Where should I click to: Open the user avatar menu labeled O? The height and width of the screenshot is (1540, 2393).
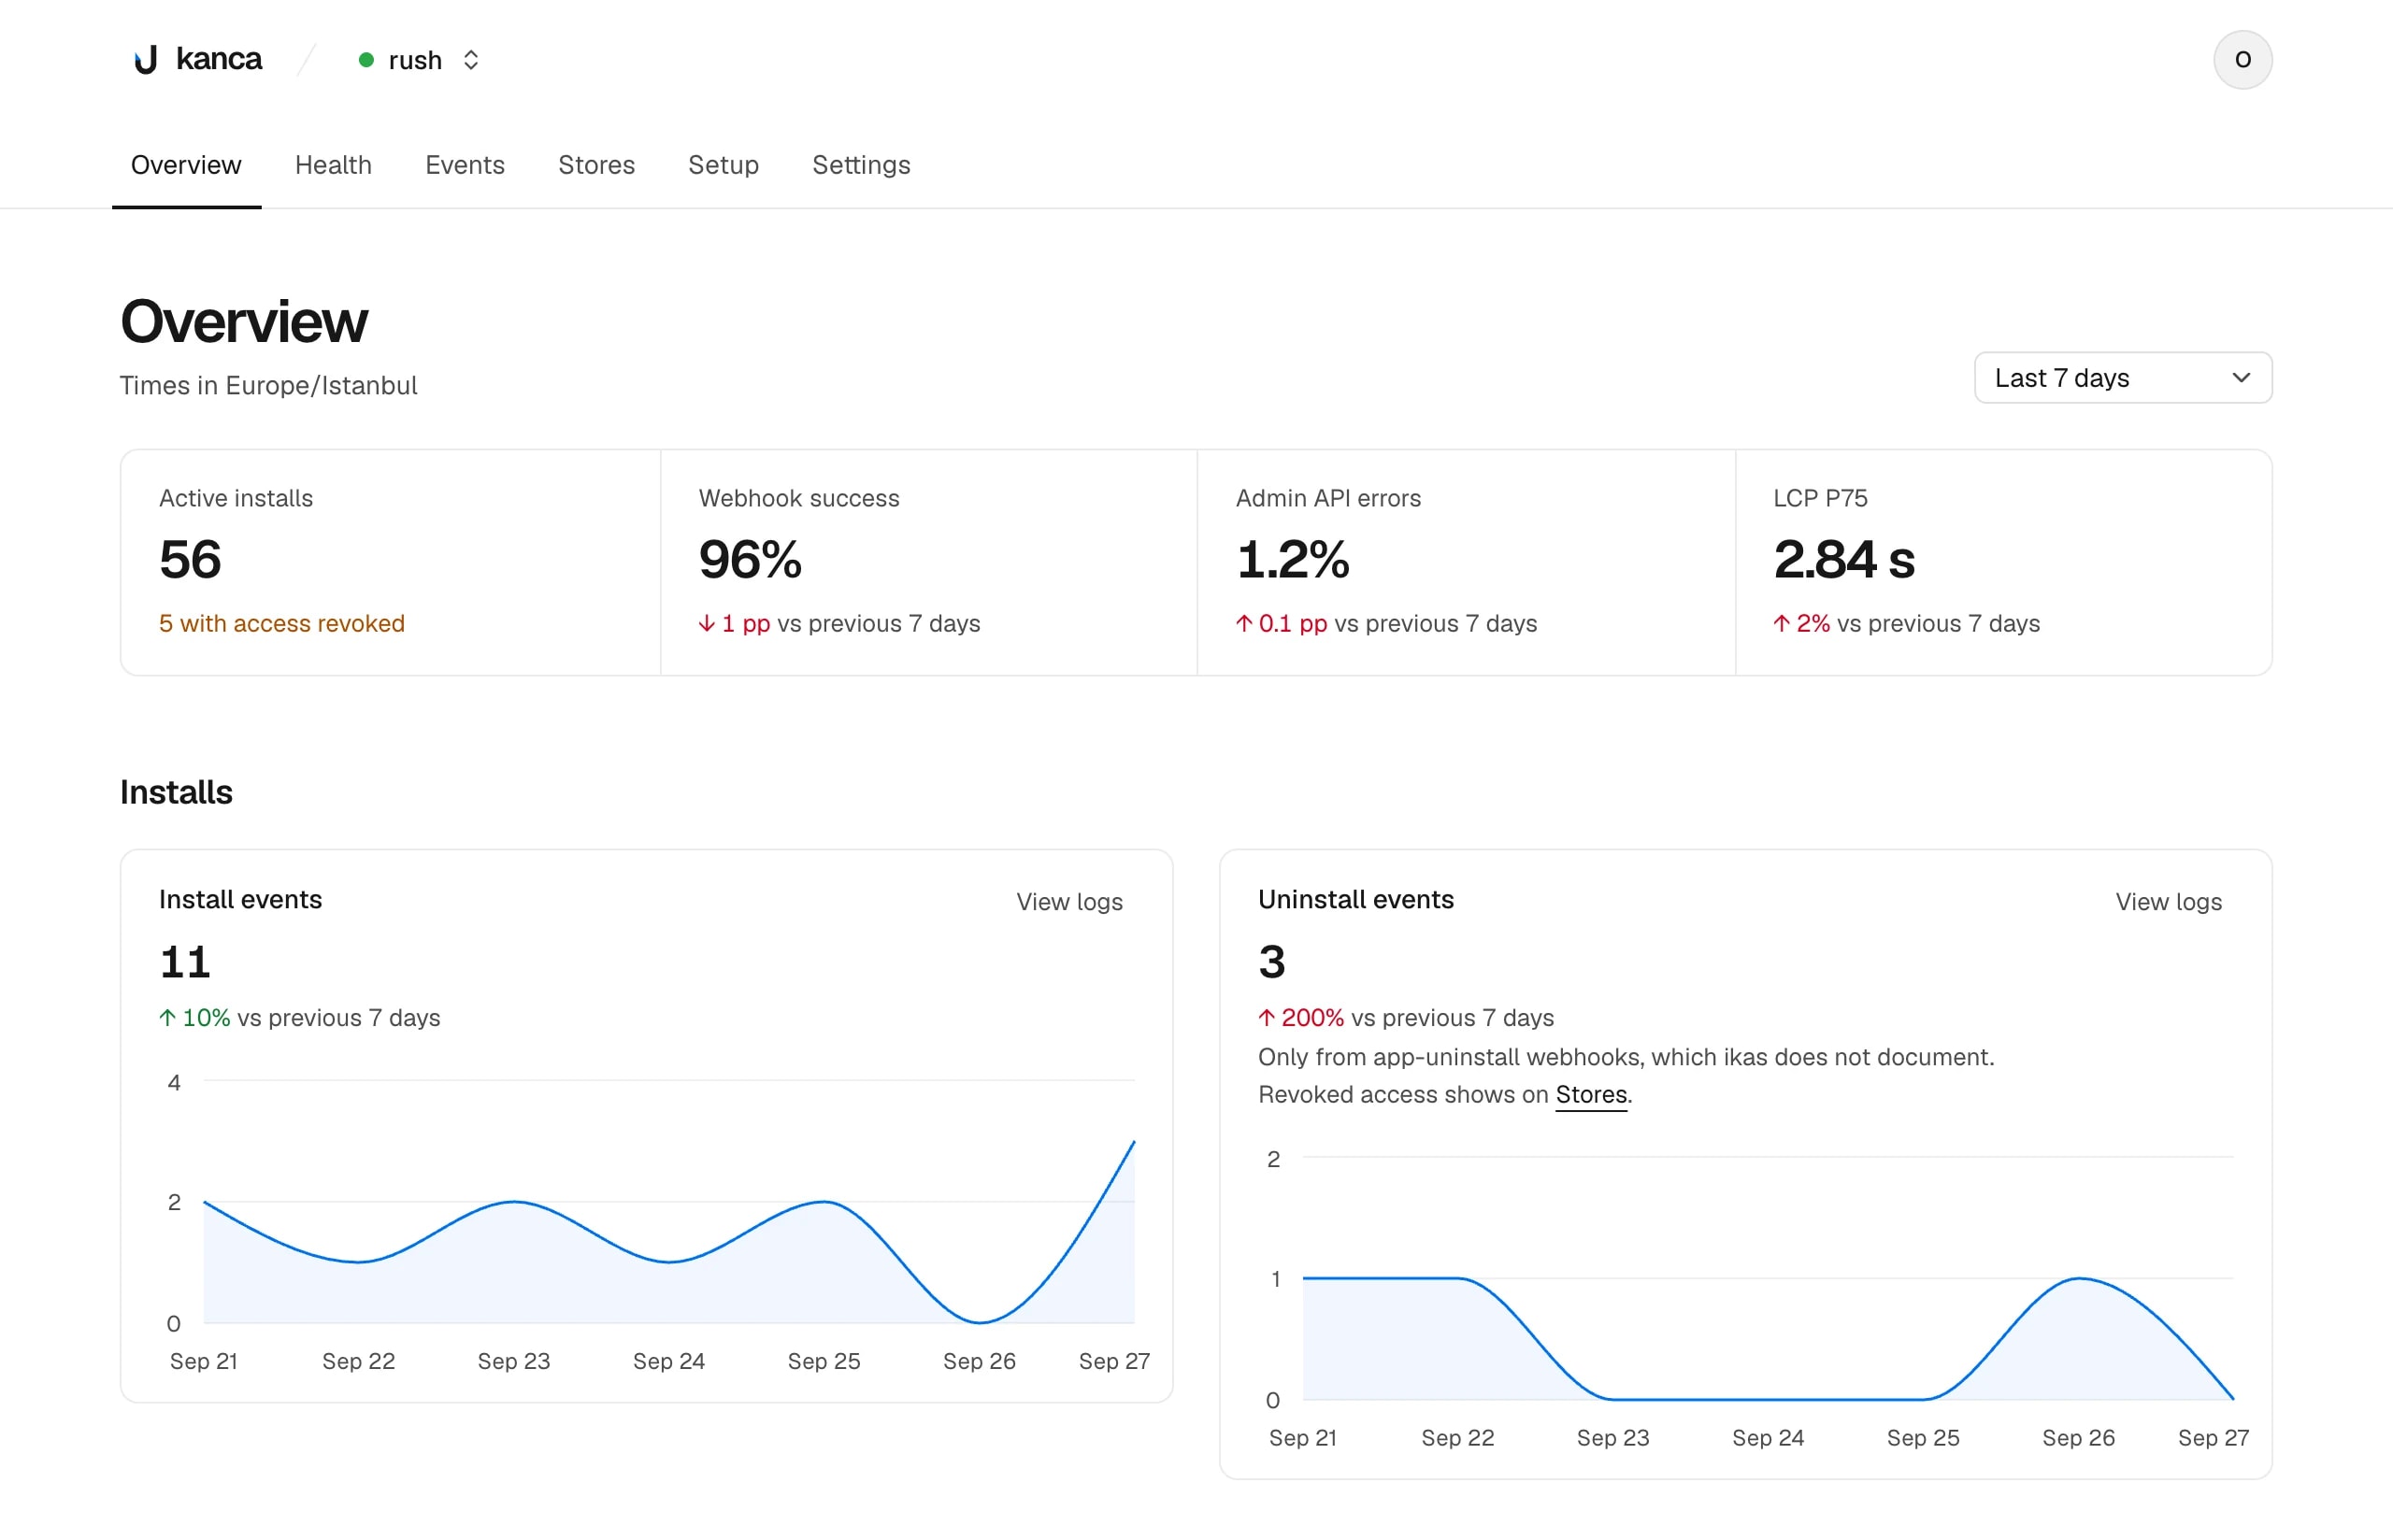tap(2242, 60)
